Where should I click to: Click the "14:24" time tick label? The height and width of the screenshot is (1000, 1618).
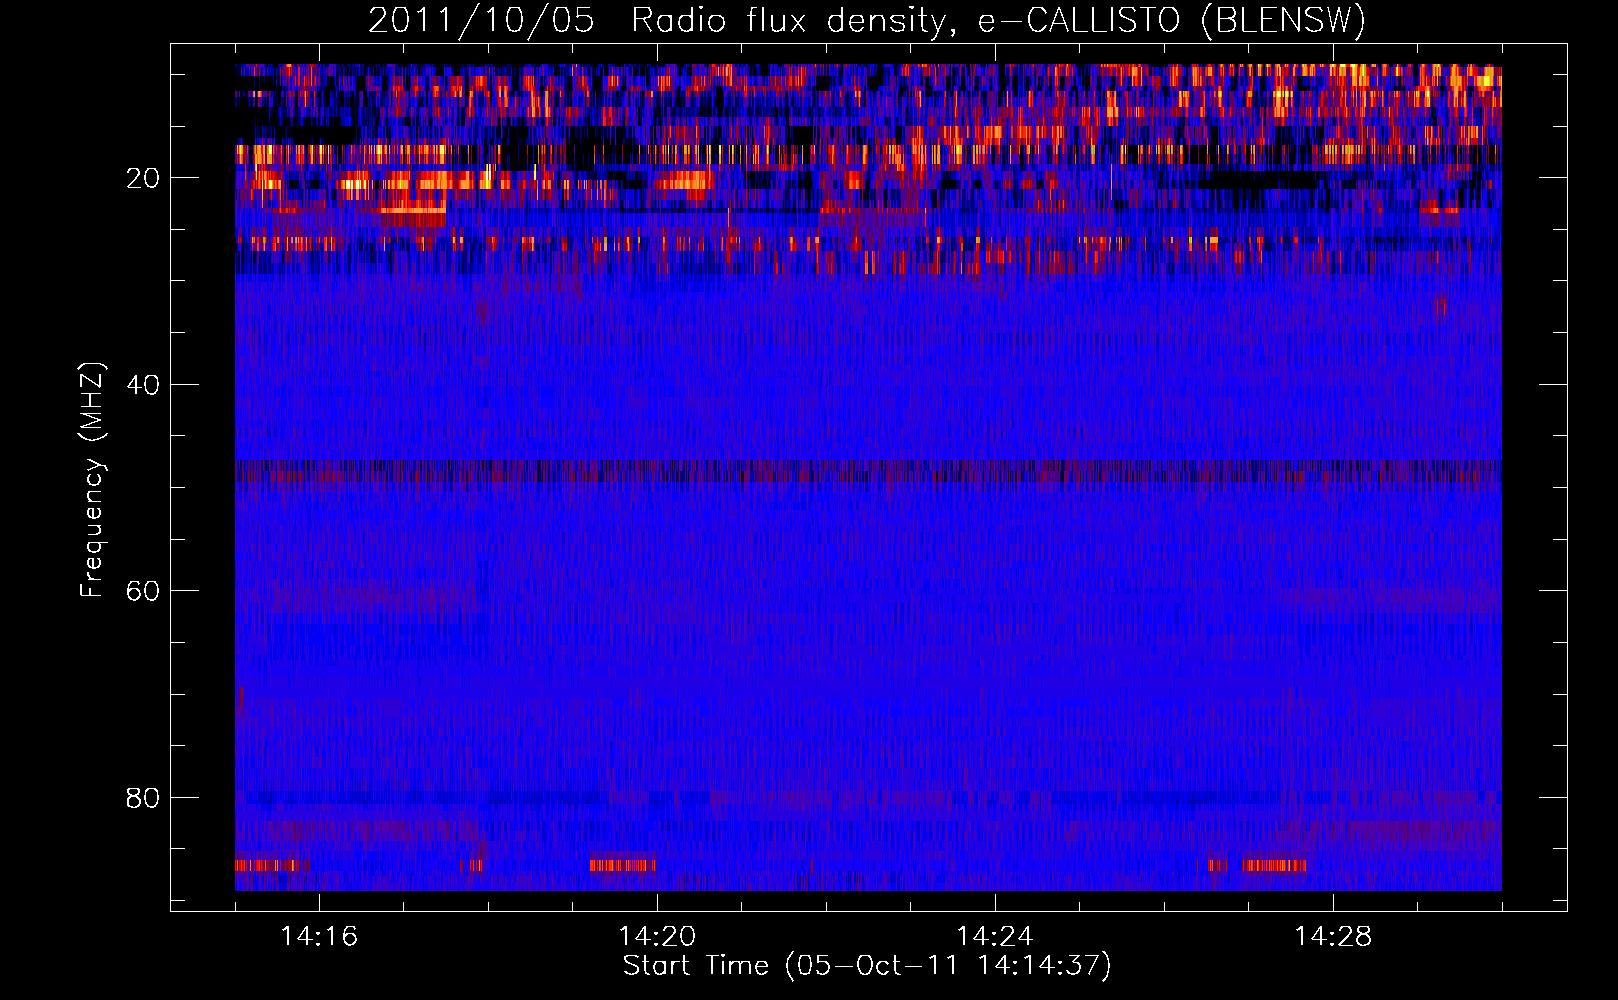coord(995,937)
